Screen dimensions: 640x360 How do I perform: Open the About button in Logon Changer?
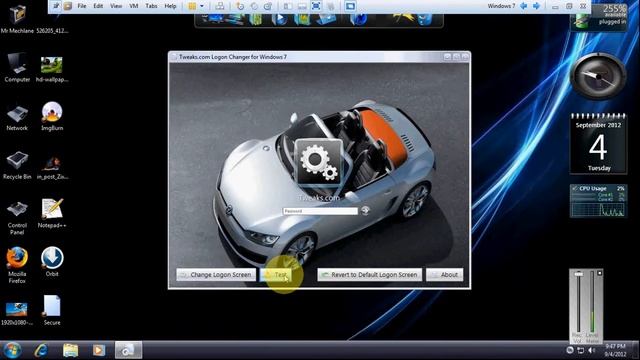click(445, 275)
